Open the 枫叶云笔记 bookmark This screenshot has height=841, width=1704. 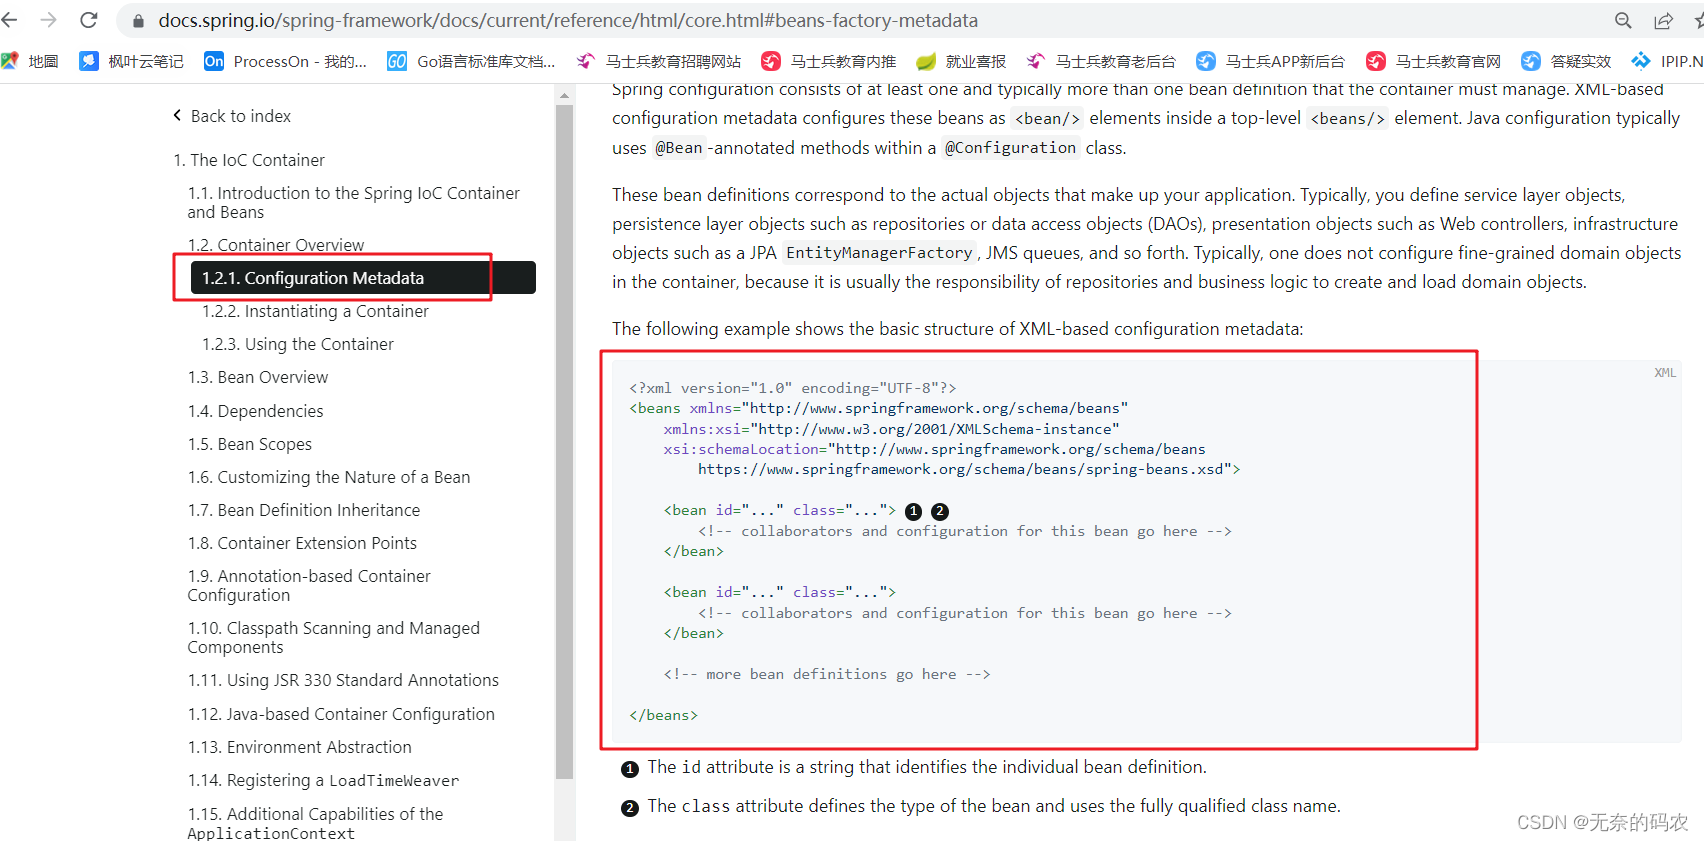coord(132,61)
